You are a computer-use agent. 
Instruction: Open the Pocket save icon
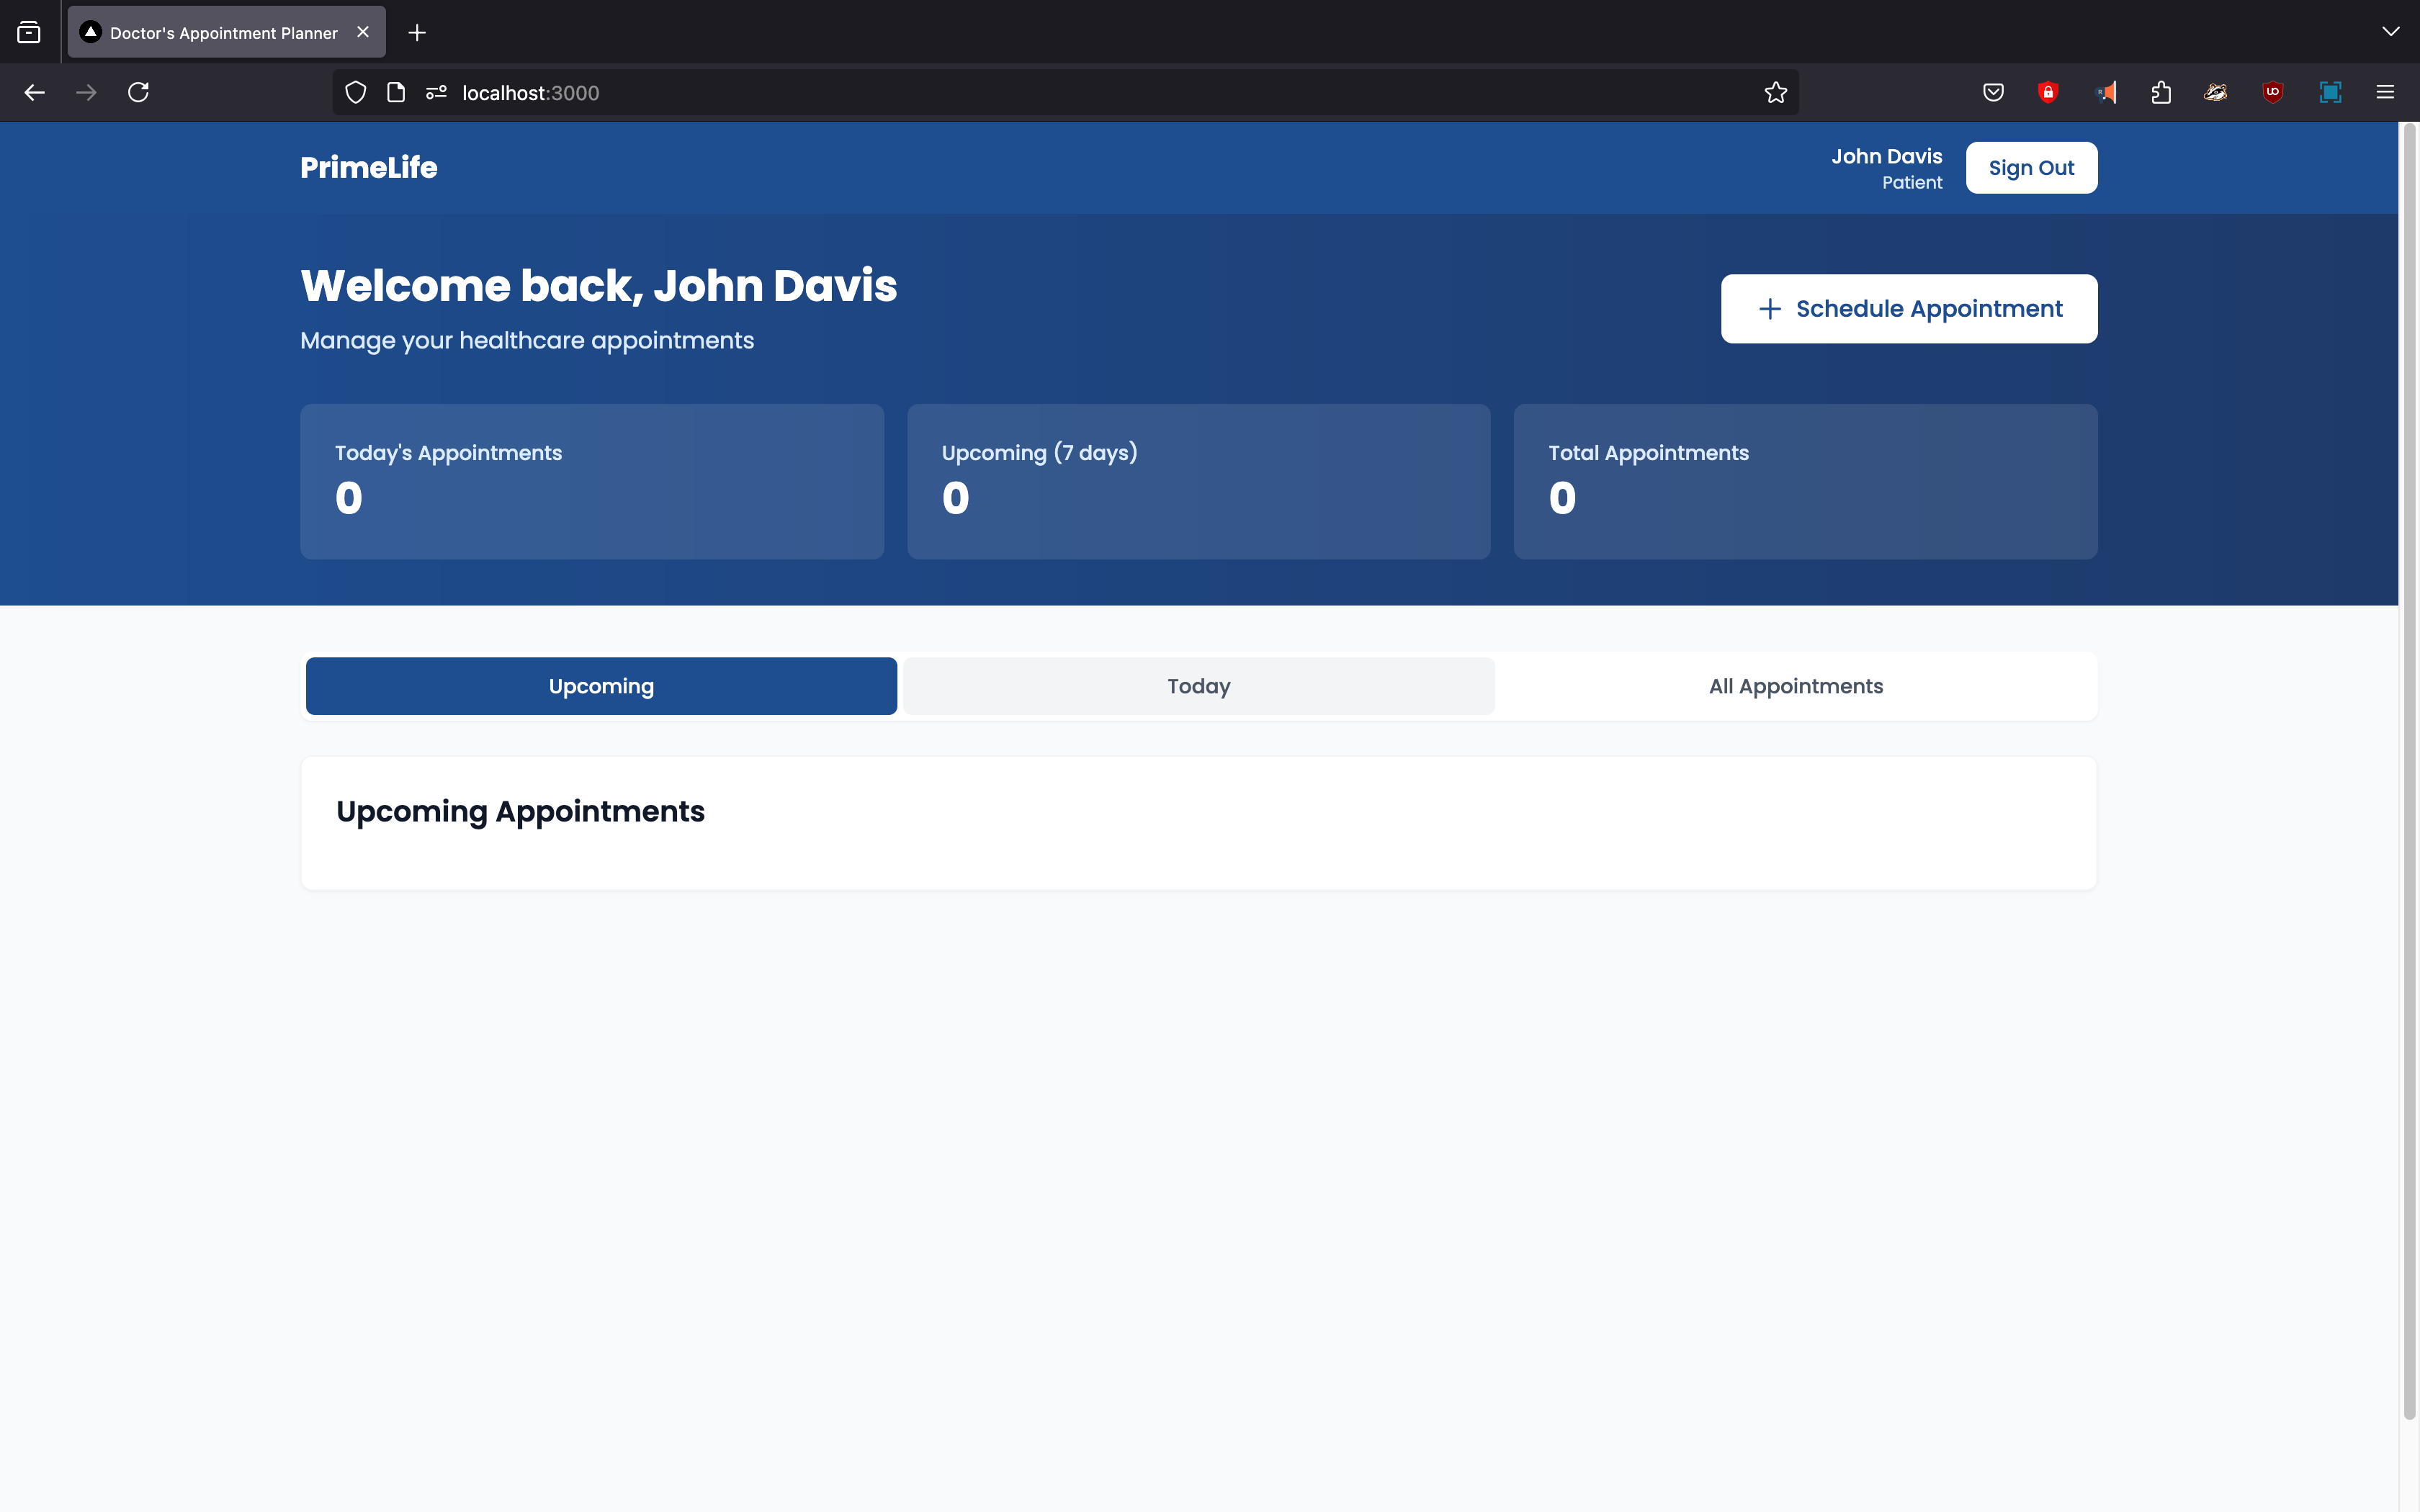point(1993,93)
